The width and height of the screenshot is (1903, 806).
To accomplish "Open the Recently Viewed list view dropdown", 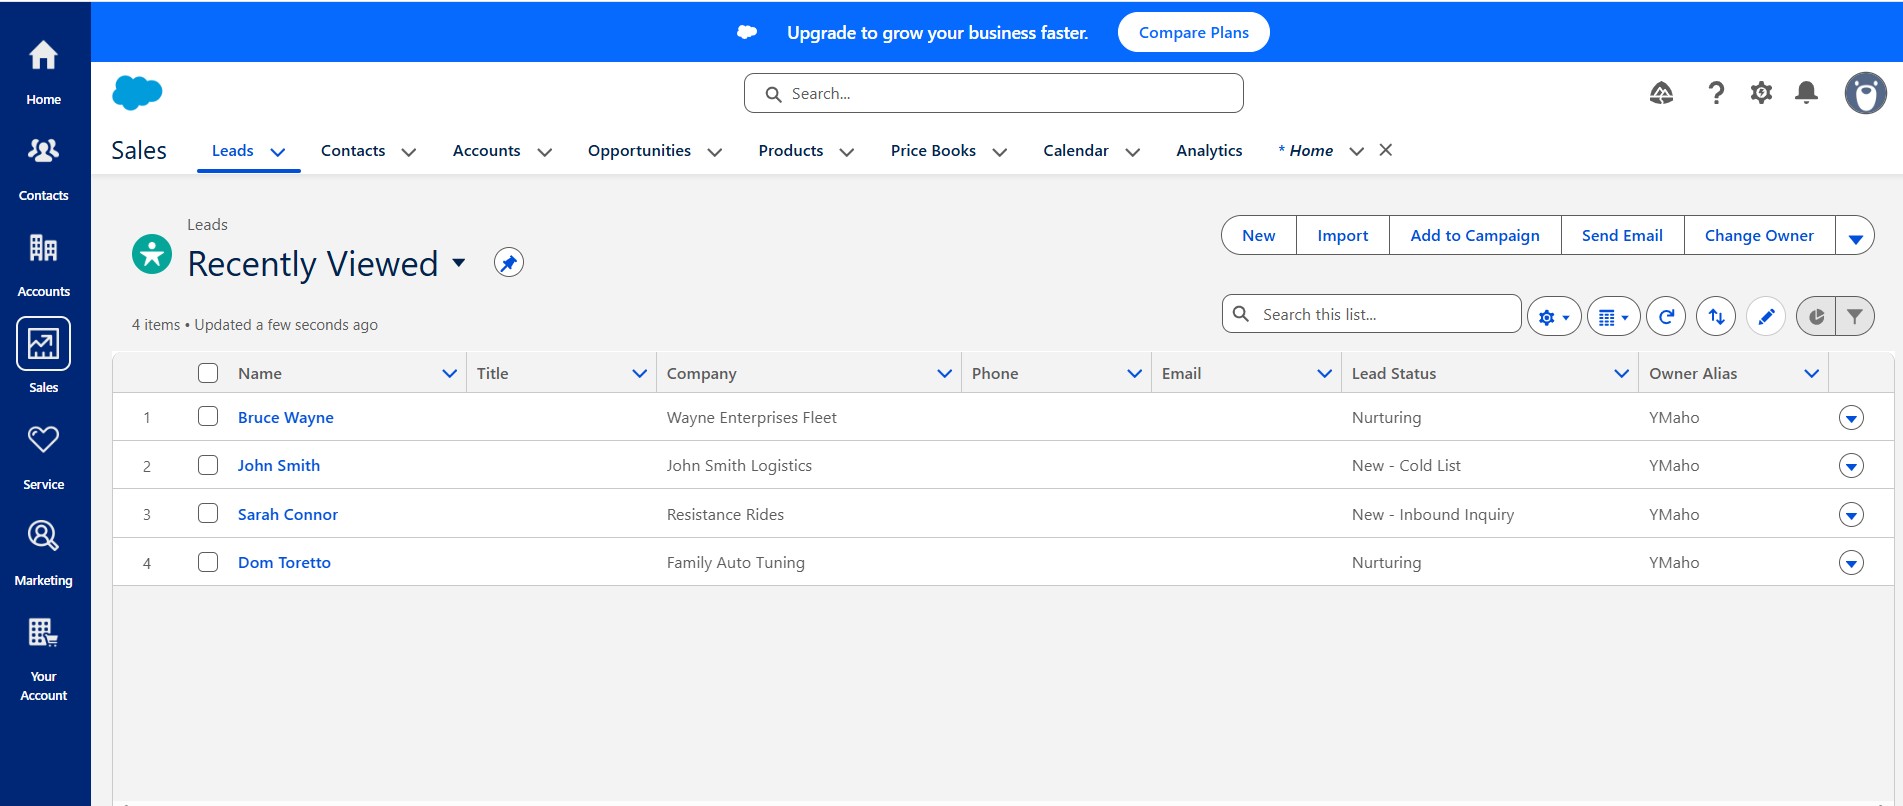I will point(459,263).
